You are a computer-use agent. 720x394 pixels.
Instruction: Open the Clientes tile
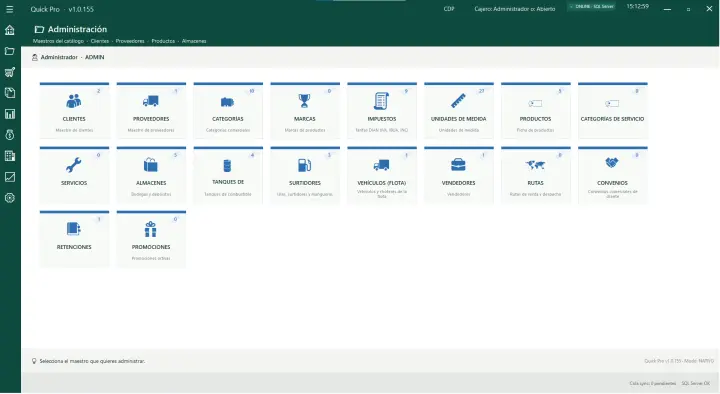click(x=74, y=111)
